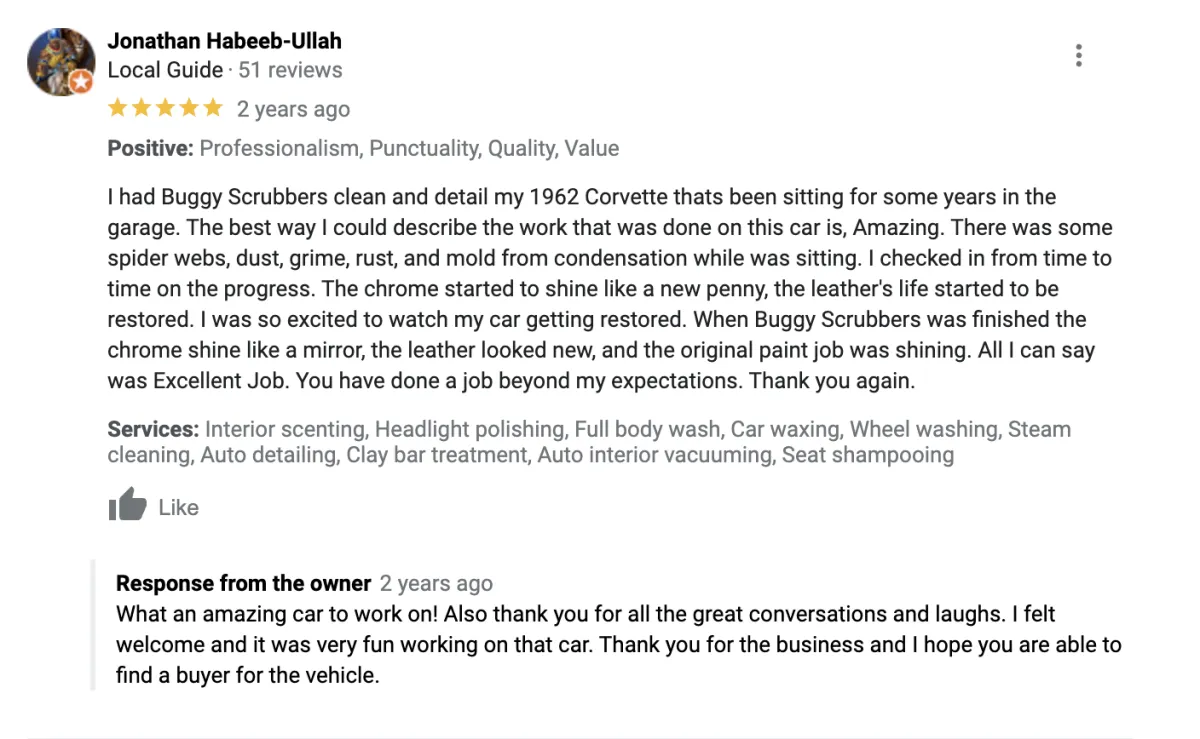Click the Services label
This screenshot has height=739, width=1200.
tap(153, 429)
